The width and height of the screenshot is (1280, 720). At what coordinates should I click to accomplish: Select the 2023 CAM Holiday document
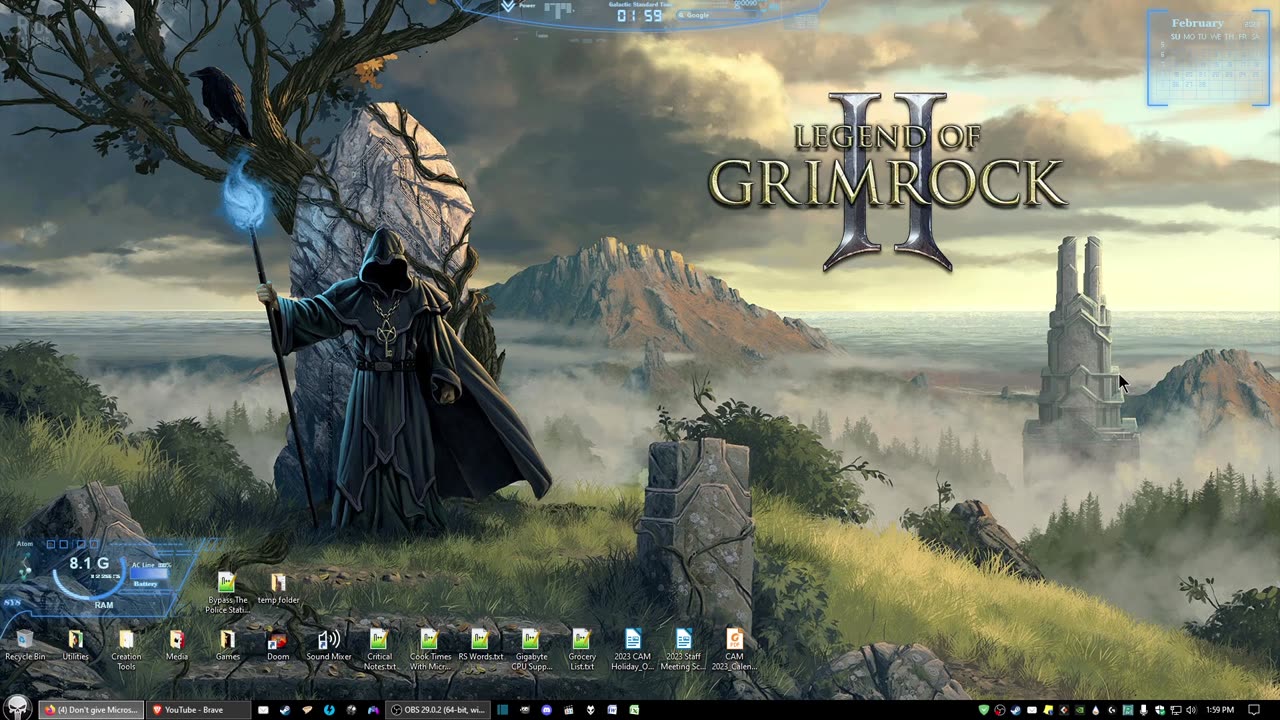pyautogui.click(x=633, y=649)
